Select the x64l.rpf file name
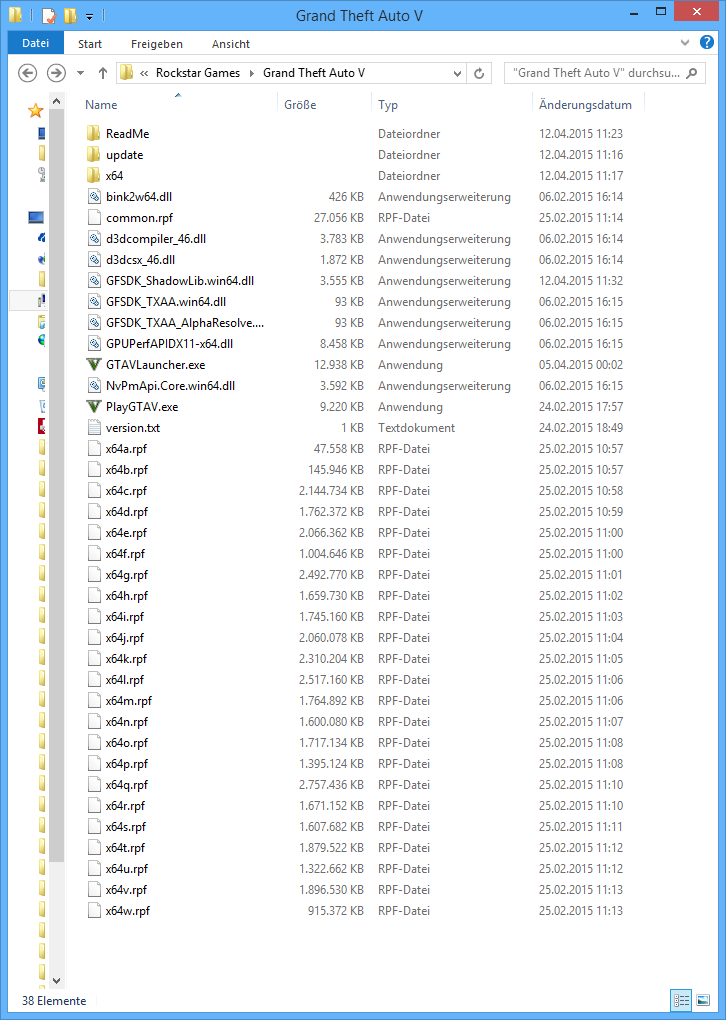This screenshot has height=1020, width=726. click(125, 680)
